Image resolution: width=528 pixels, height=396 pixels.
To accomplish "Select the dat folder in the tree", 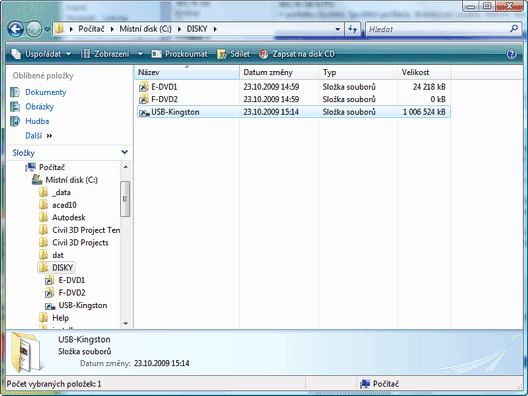I will click(58, 255).
